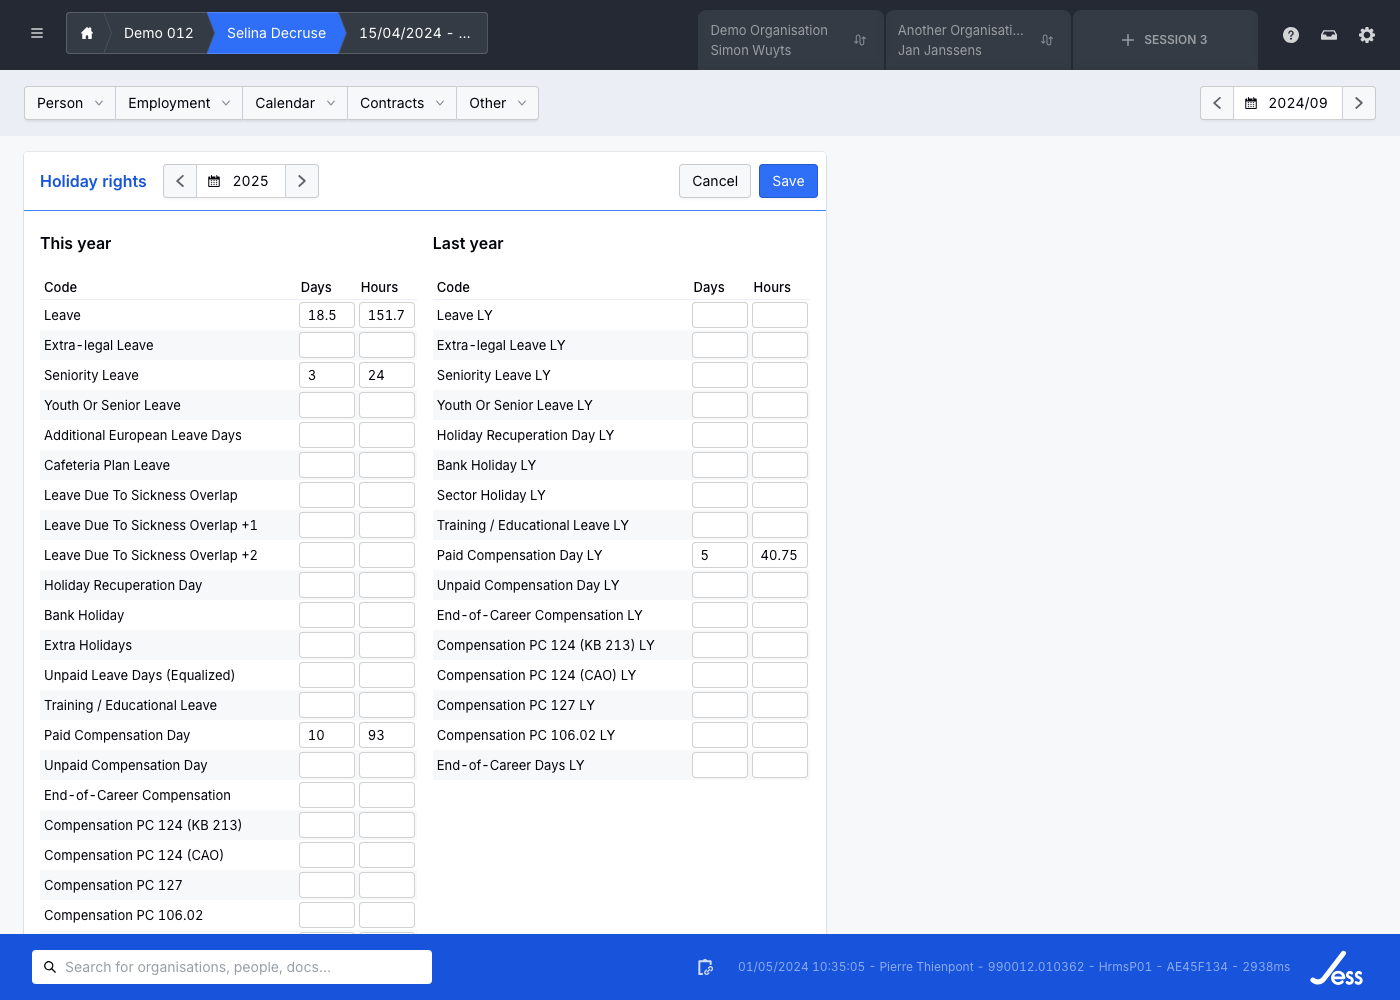Open the help question mark icon
Image resolution: width=1400 pixels, height=1000 pixels.
(x=1291, y=35)
